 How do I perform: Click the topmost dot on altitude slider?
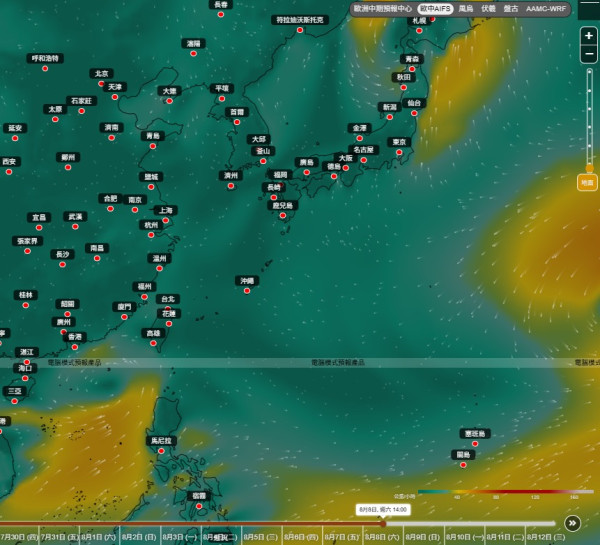590,72
